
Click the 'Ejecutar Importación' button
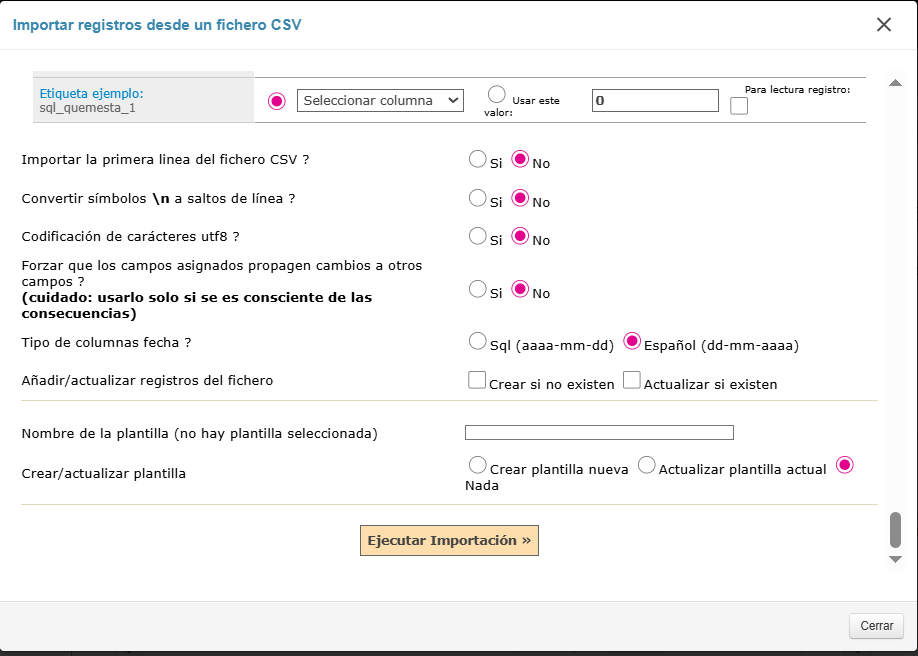pyautogui.click(x=449, y=541)
